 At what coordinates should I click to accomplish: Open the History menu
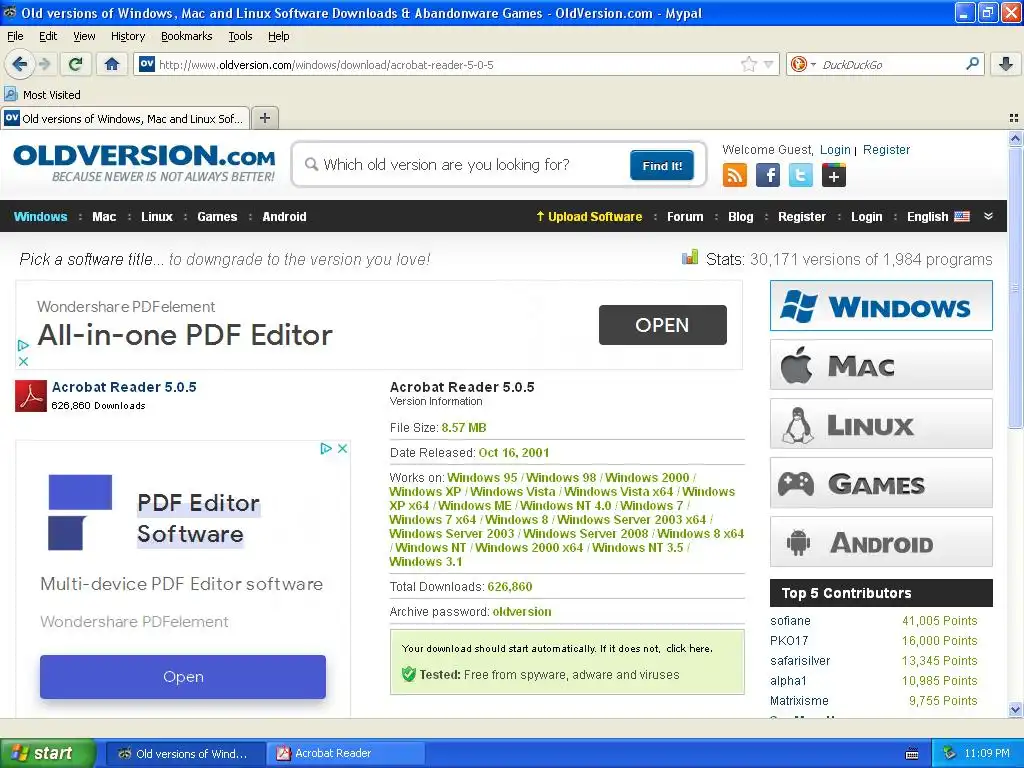127,36
